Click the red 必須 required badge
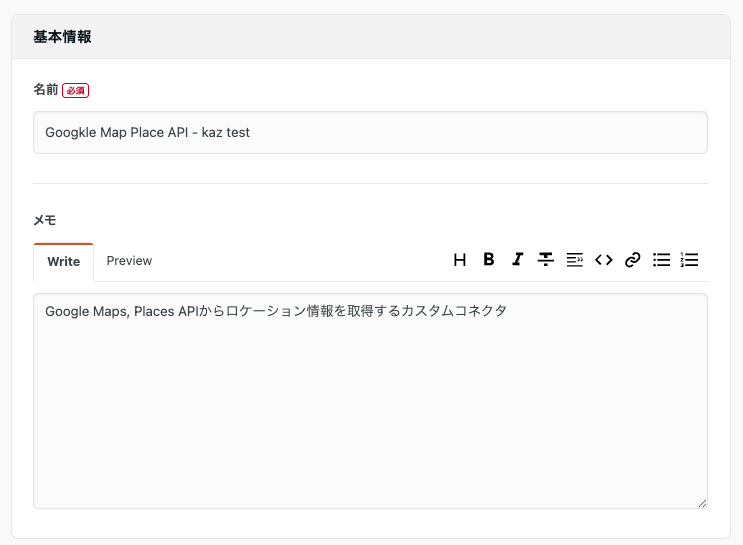Viewport: 743px width, 545px height. (x=76, y=90)
